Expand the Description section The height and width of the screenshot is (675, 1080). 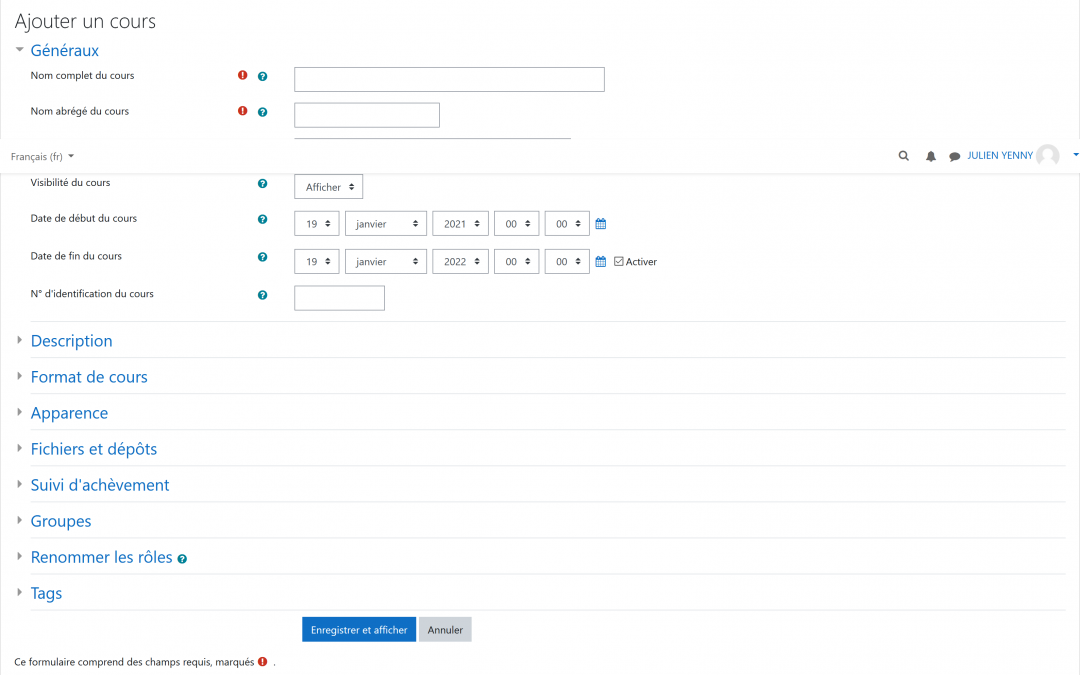tap(71, 341)
